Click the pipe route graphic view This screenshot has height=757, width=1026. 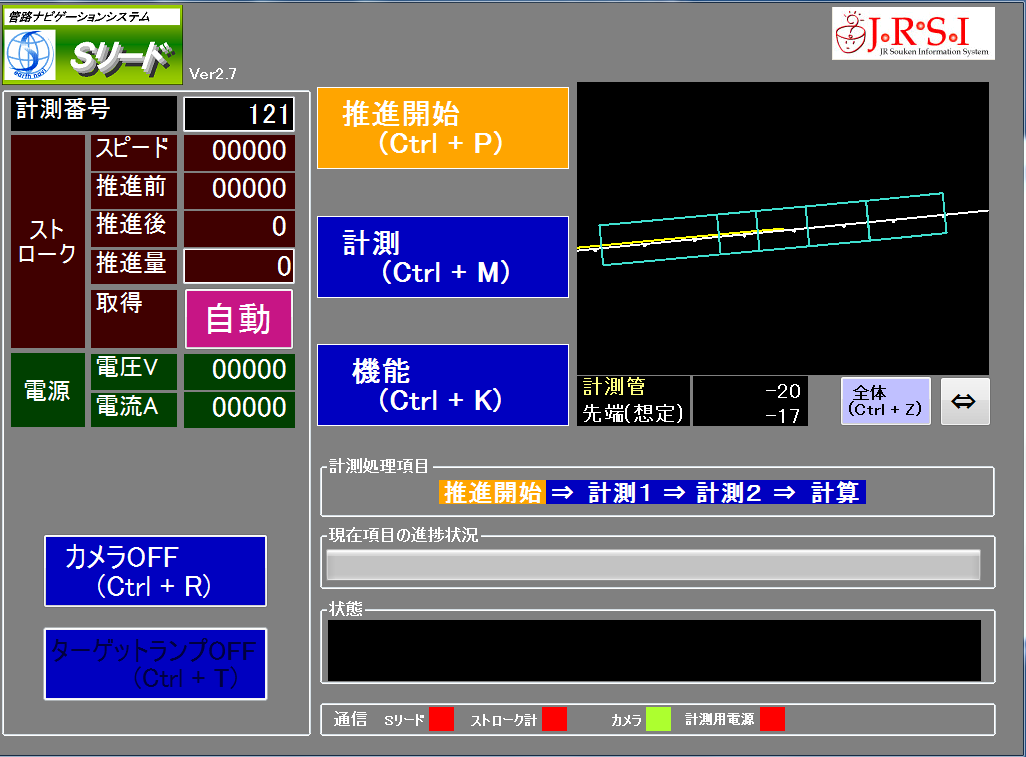click(x=783, y=228)
